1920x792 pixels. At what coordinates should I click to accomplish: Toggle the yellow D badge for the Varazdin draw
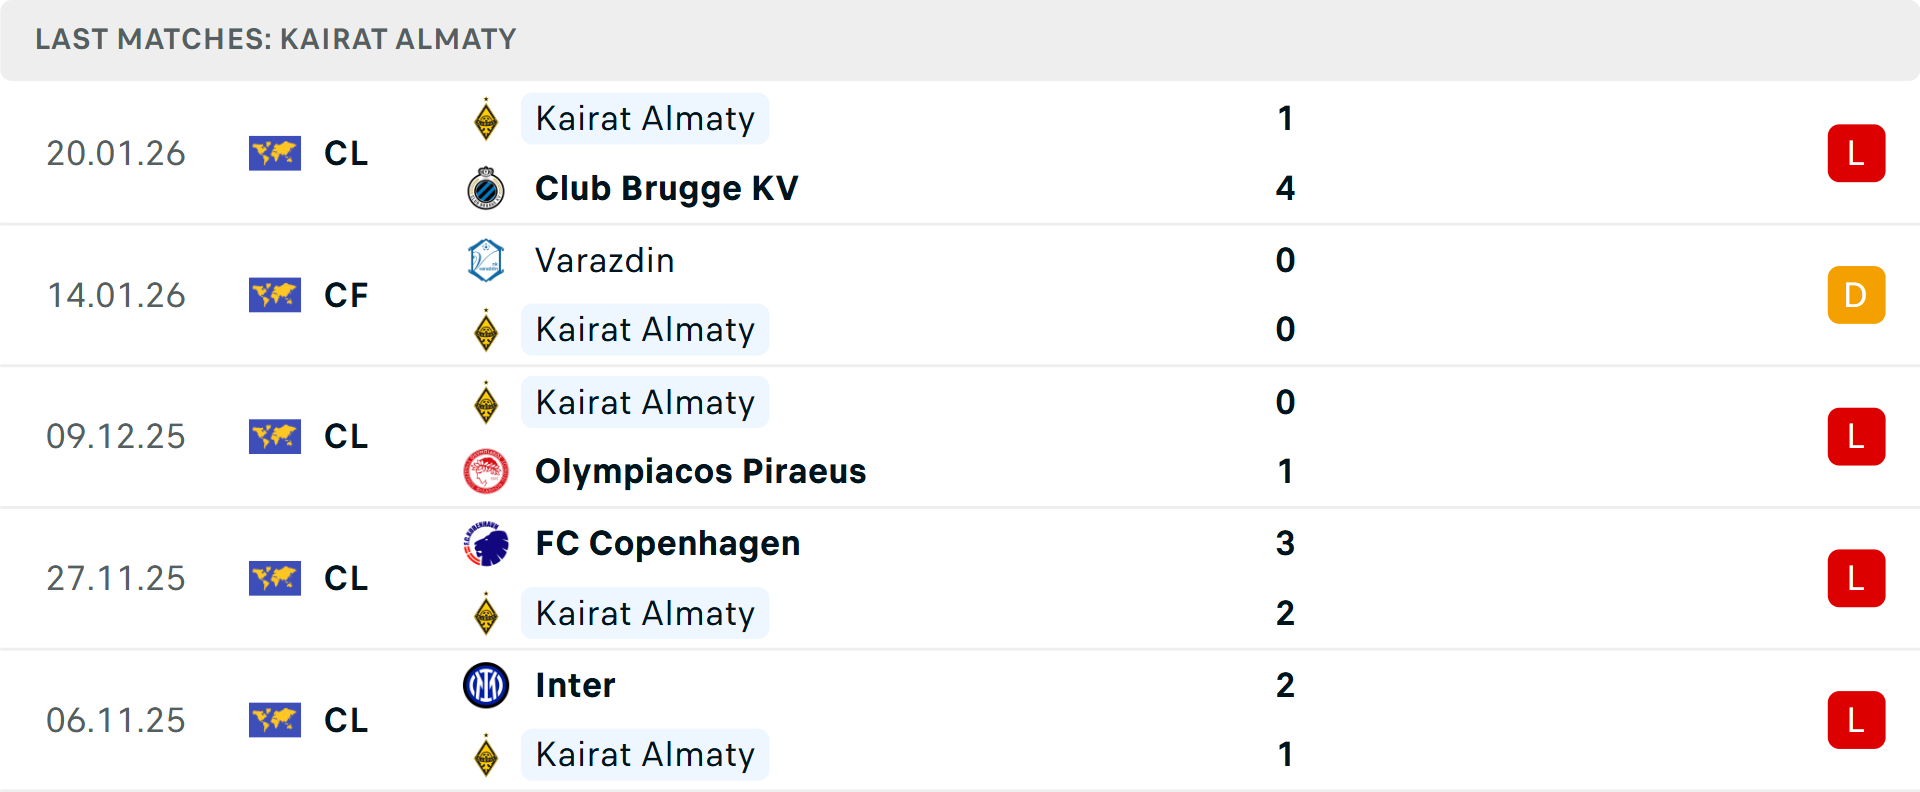click(1857, 295)
